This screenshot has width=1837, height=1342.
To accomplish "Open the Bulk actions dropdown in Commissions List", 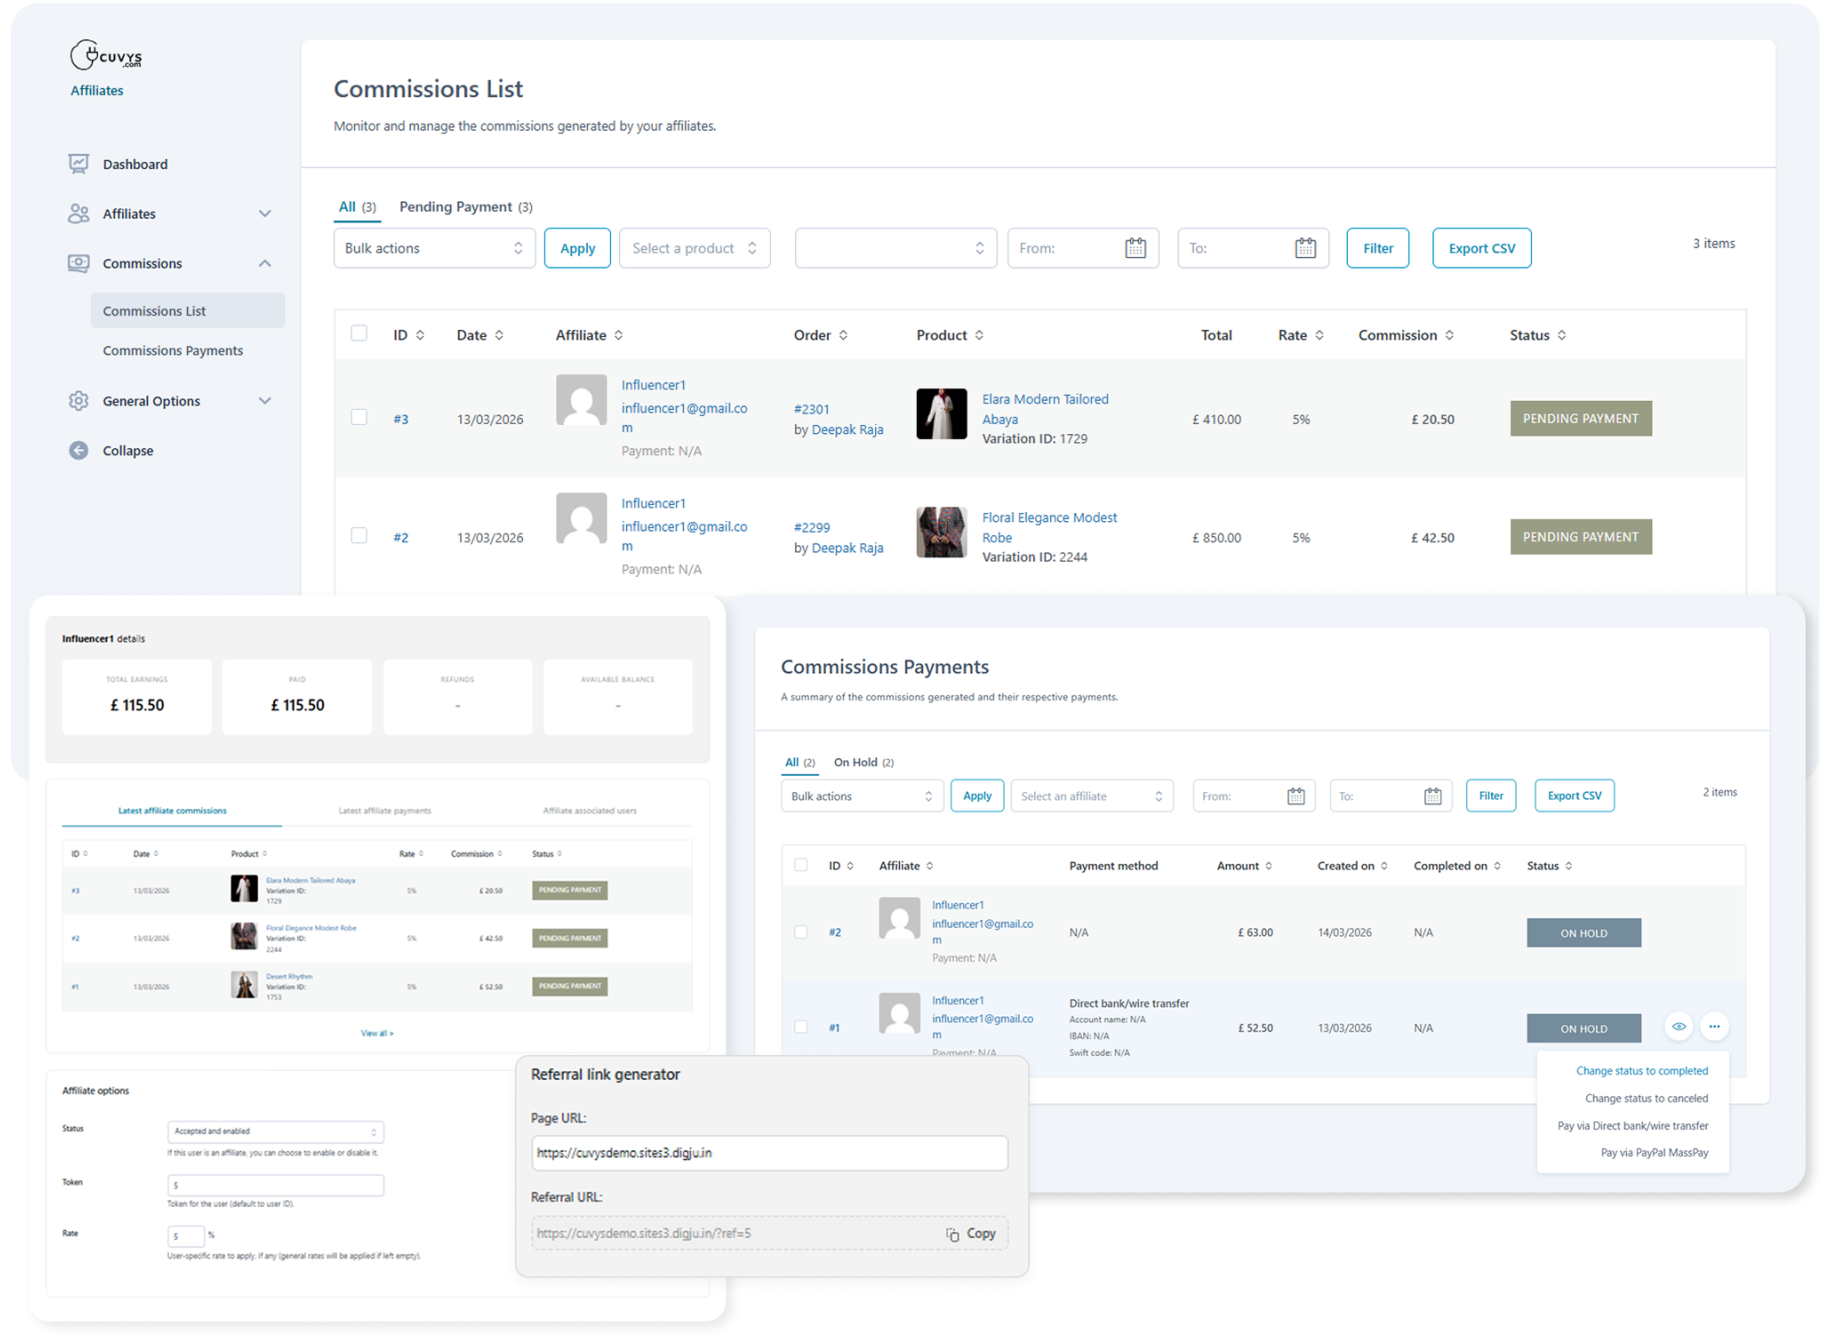I will (434, 249).
